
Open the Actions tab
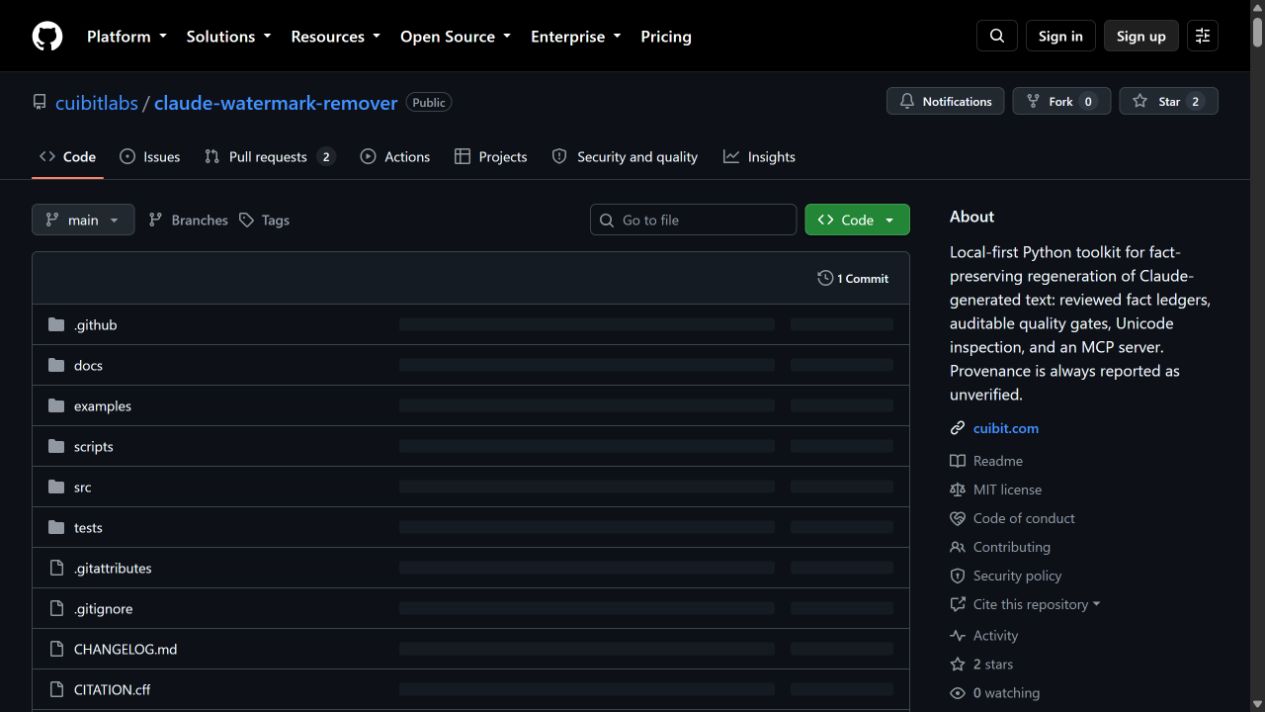[x=395, y=157]
